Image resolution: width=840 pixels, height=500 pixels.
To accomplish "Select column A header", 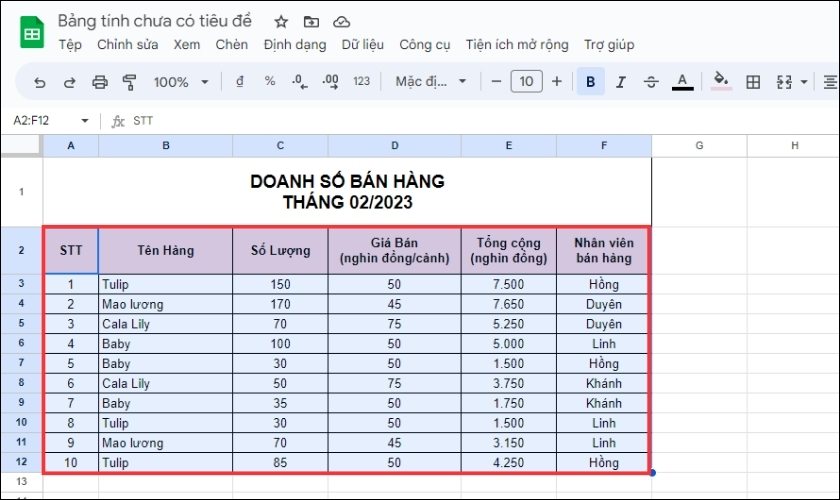I will pos(71,146).
